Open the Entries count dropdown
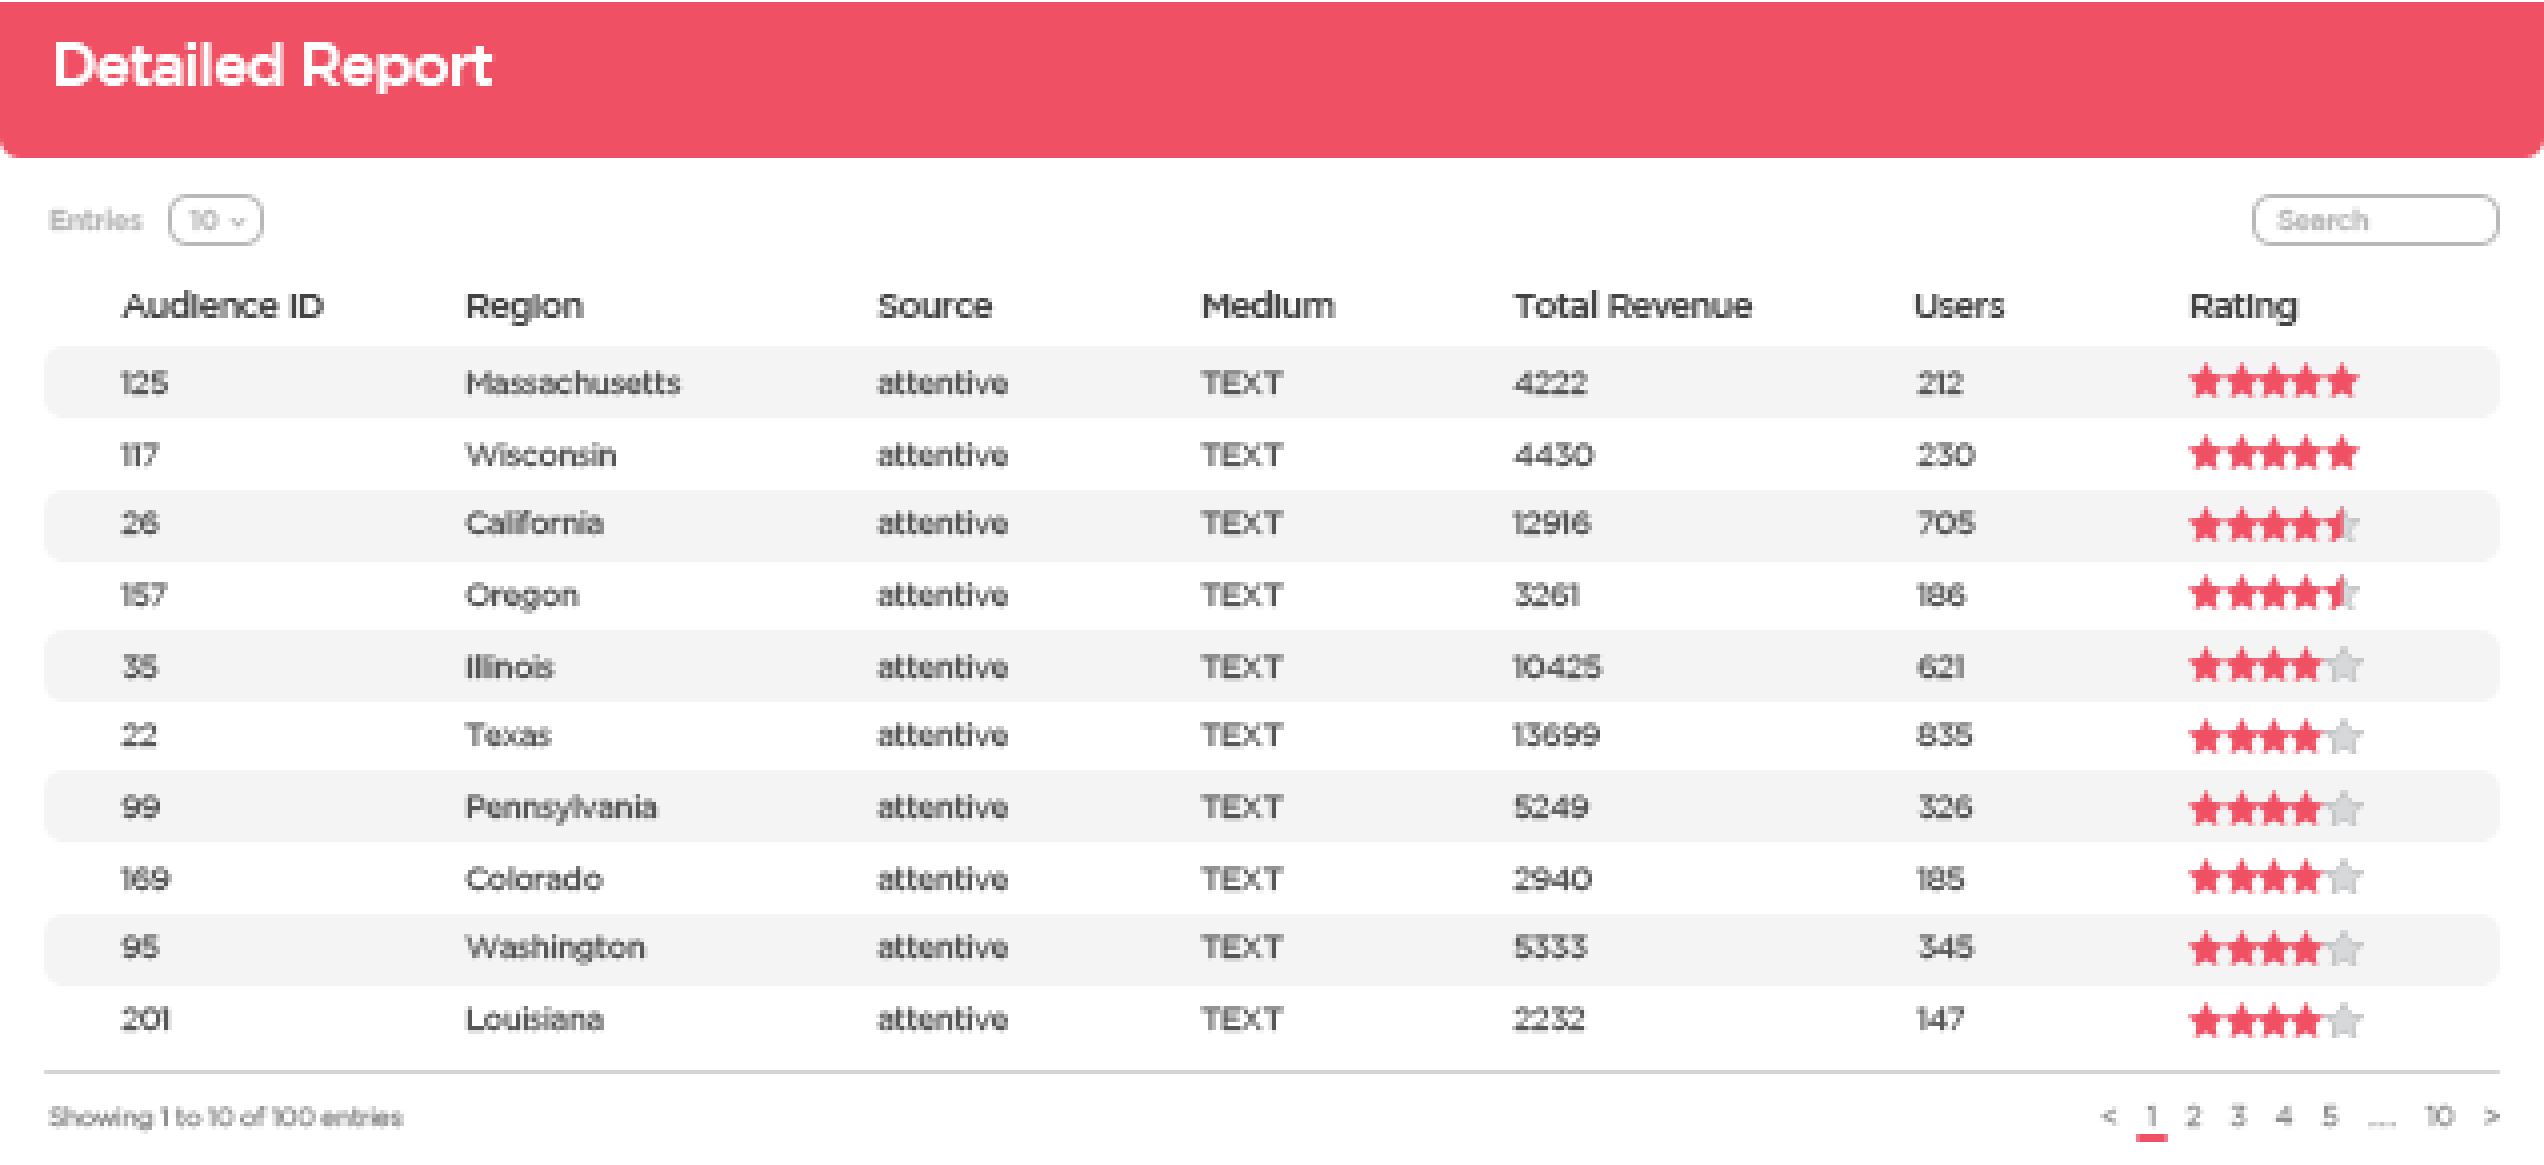 (x=216, y=220)
